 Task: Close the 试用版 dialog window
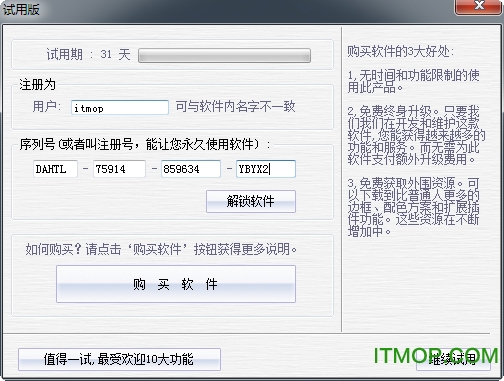[479, 7]
